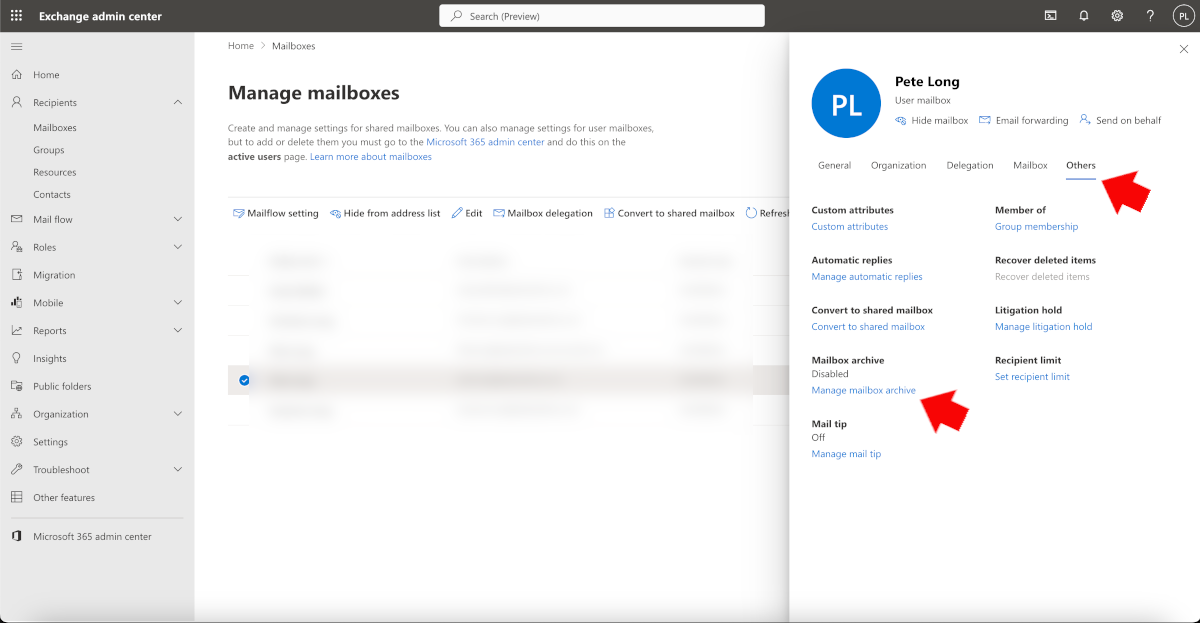
Task: Click the Group membership link
Action: [x=1036, y=227]
